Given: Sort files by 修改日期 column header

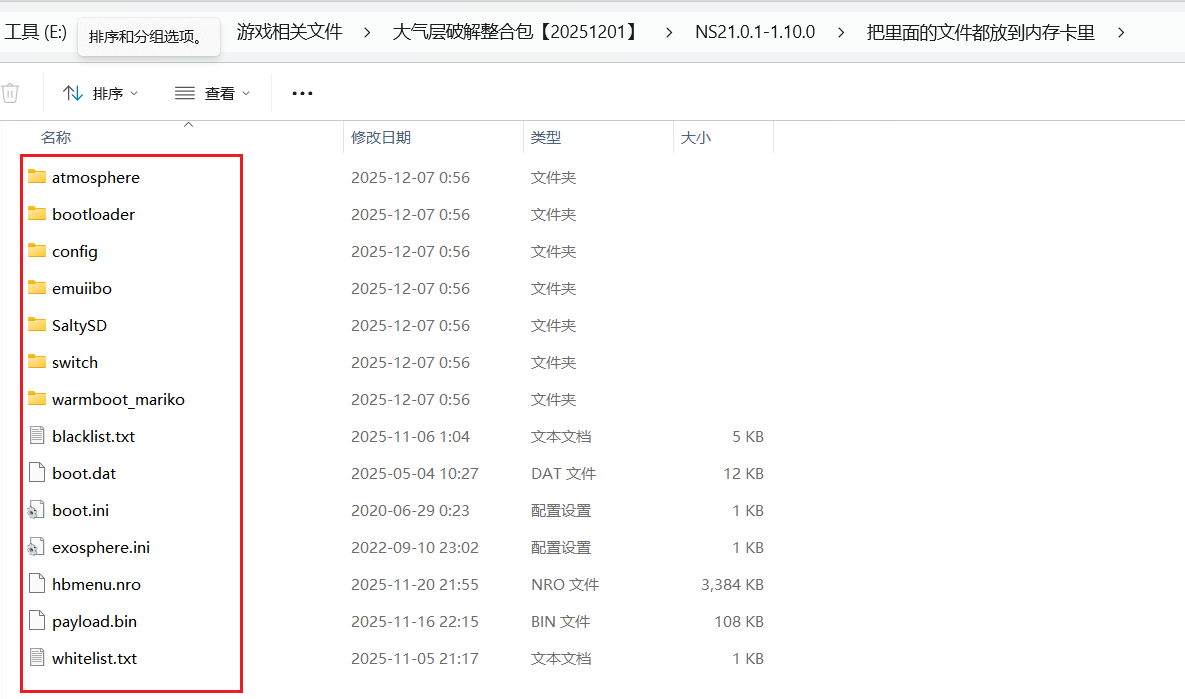Looking at the screenshot, I should click(381, 137).
